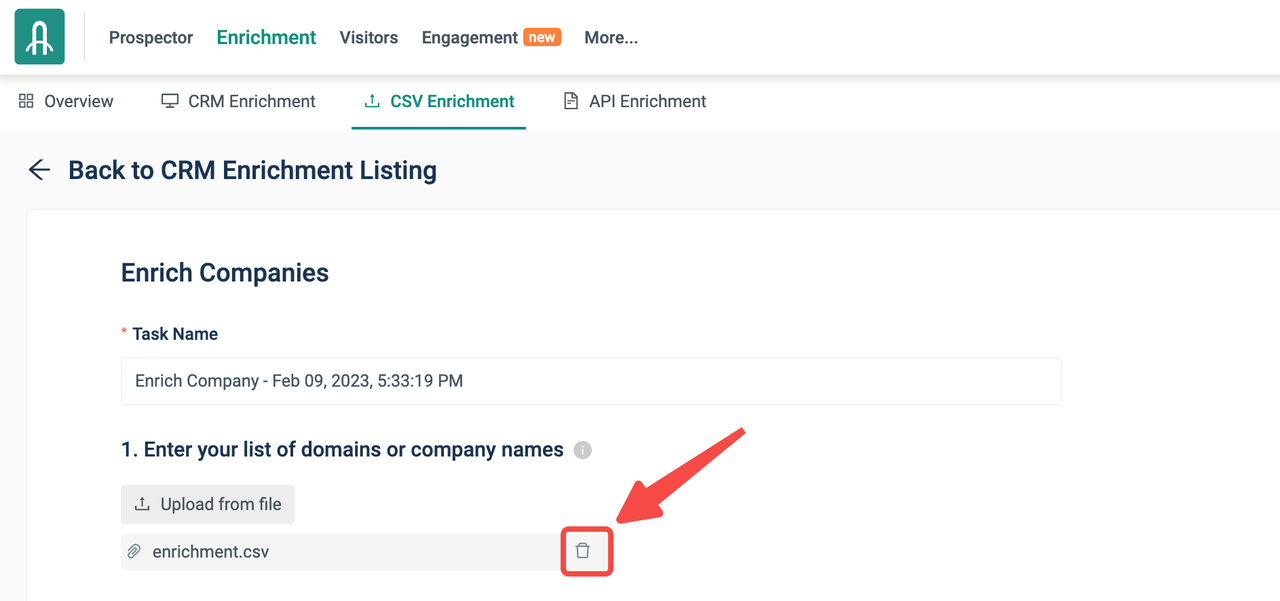Open the Prospector menu
The image size is (1280, 601).
pos(151,38)
